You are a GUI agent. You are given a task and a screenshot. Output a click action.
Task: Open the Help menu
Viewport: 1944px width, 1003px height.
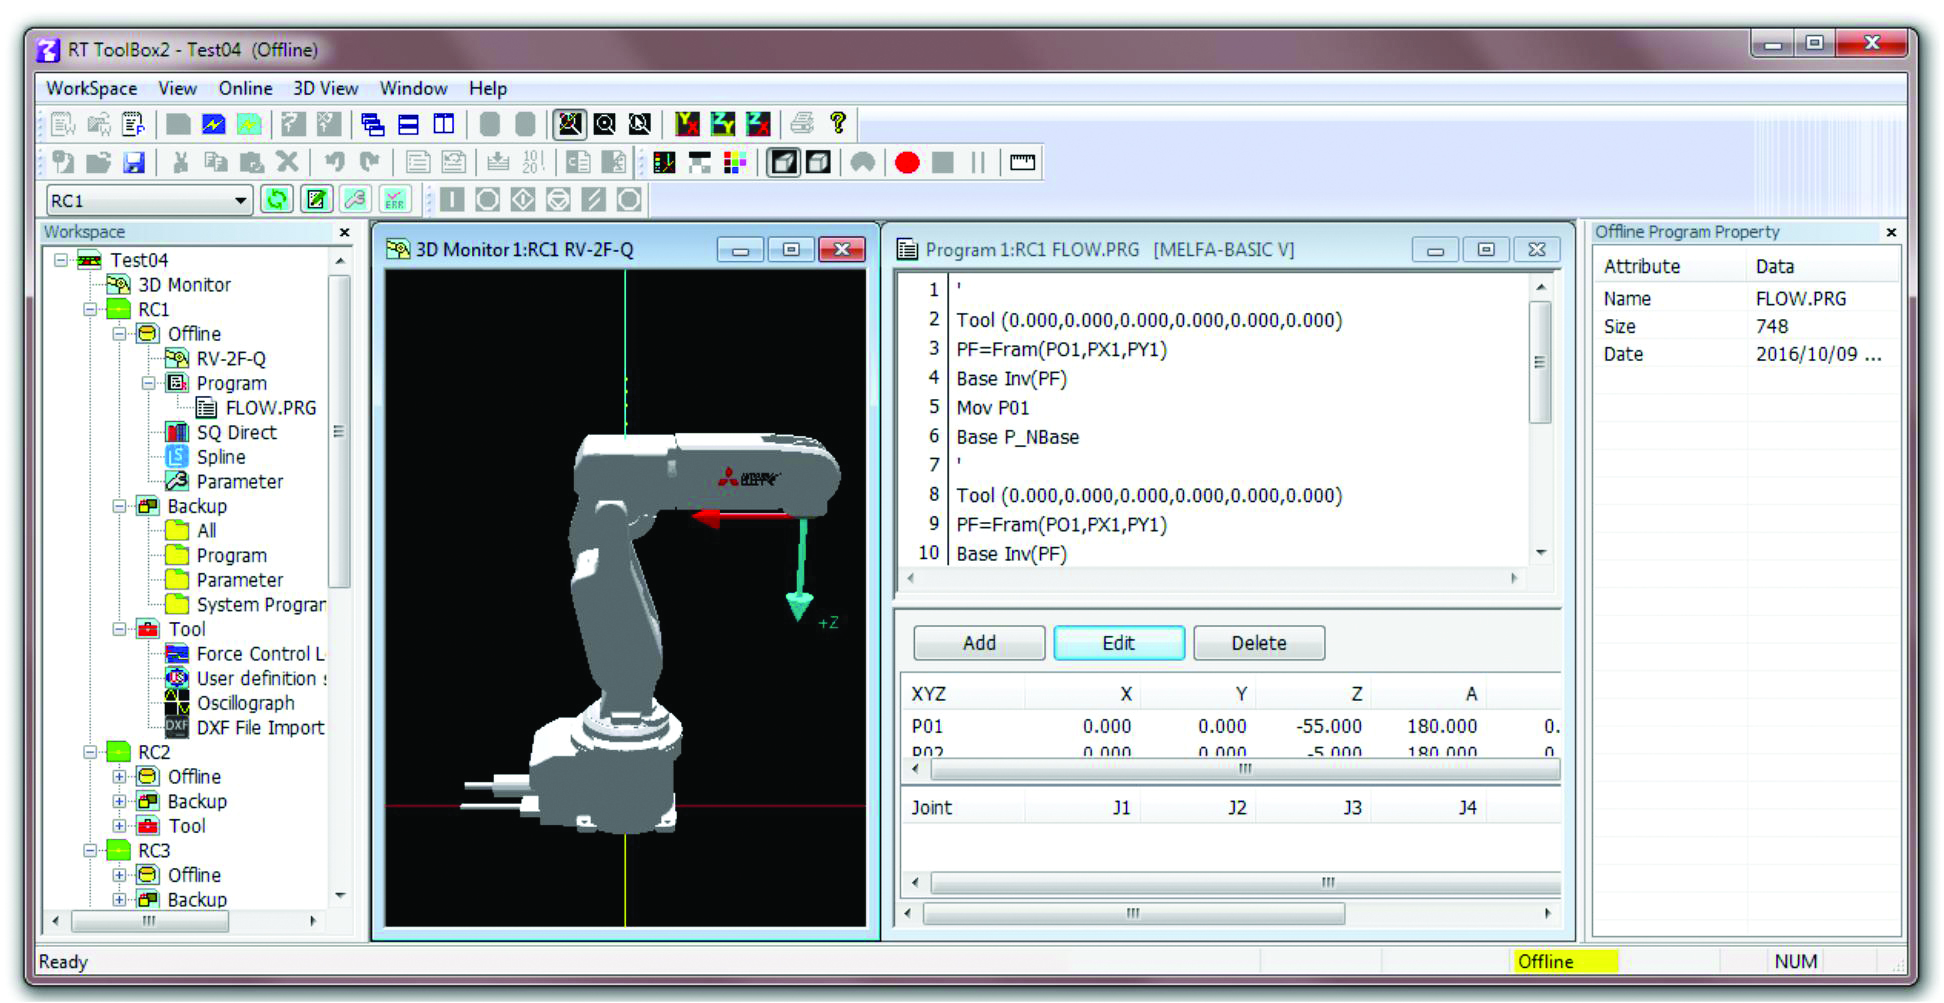click(x=488, y=88)
